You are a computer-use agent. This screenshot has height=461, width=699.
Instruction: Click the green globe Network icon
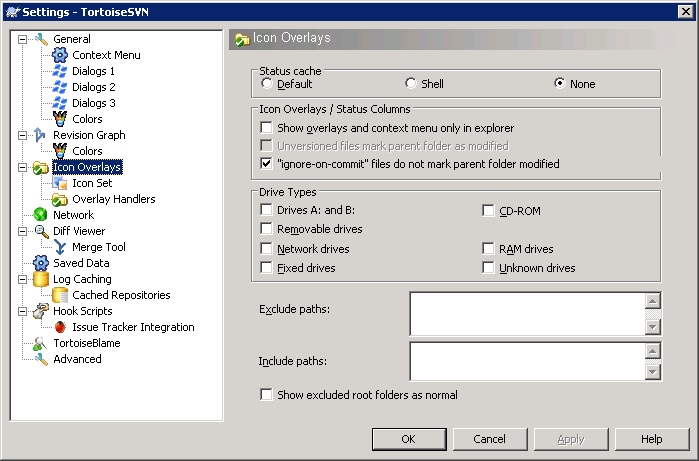[x=41, y=215]
